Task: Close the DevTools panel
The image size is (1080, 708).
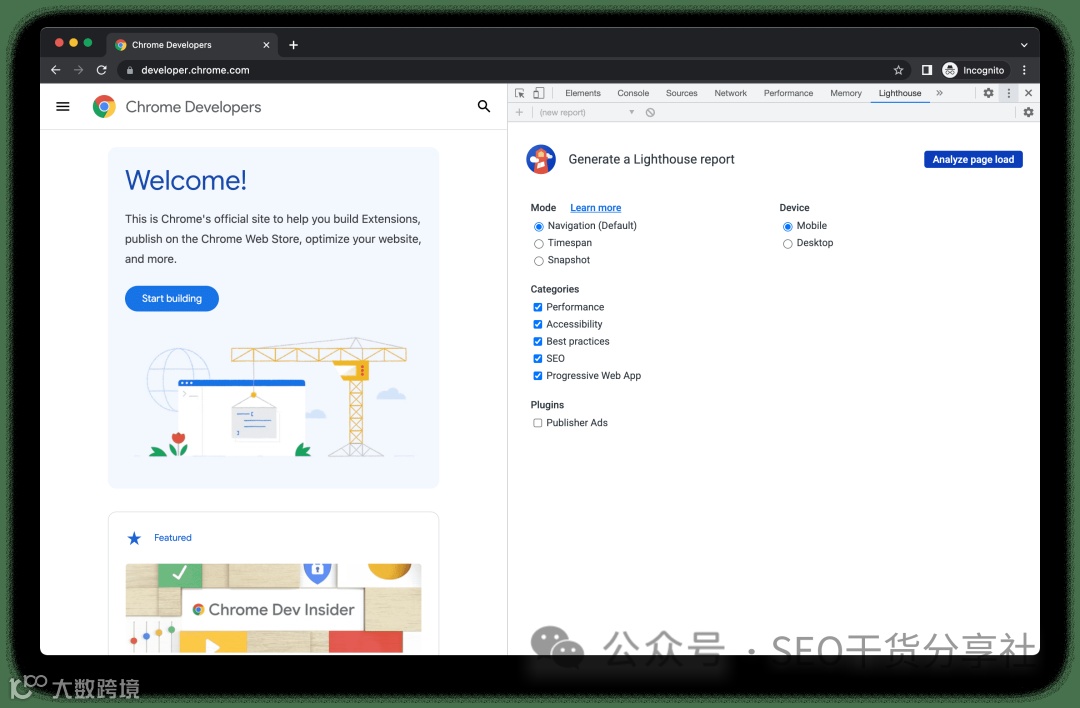Action: [x=1028, y=93]
